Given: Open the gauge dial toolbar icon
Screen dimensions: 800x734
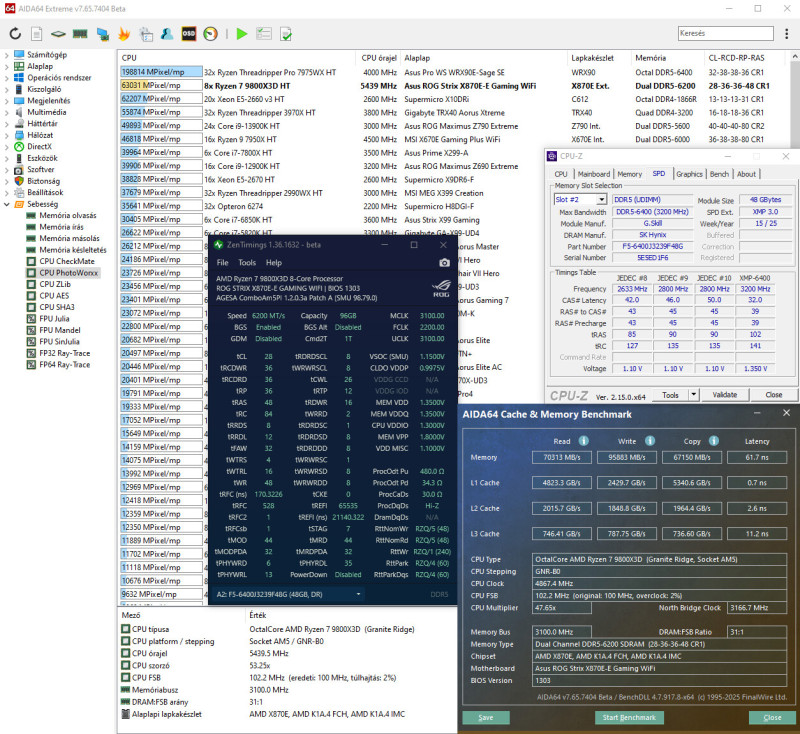Looking at the screenshot, I should point(210,34).
